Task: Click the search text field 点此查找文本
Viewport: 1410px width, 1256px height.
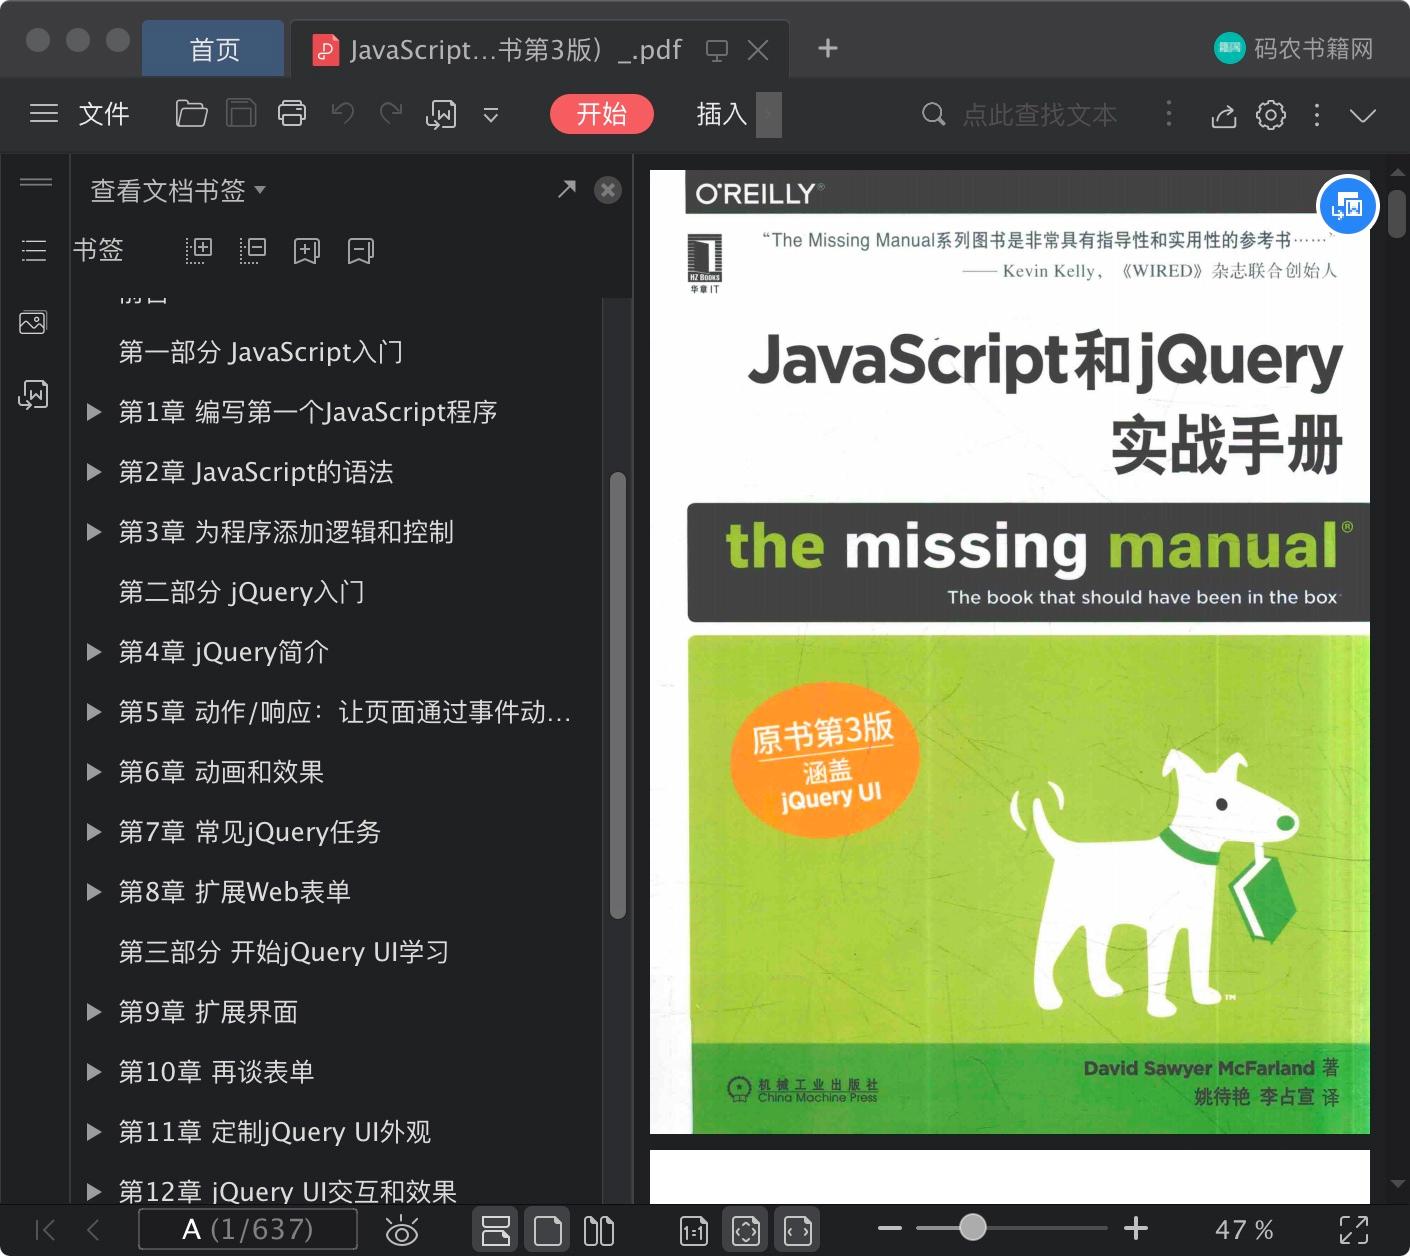Action: coord(1040,115)
